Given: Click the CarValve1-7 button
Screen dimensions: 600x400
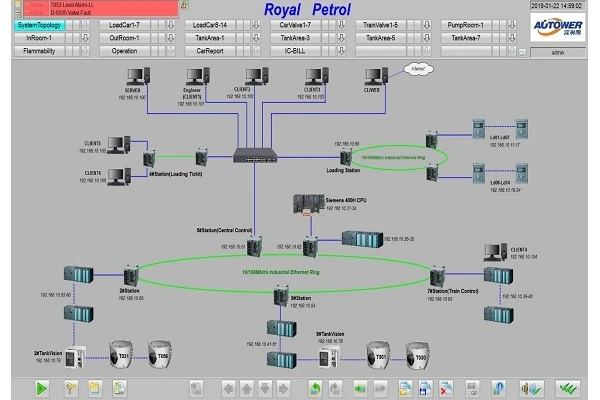Looking at the screenshot, I should tap(295, 25).
